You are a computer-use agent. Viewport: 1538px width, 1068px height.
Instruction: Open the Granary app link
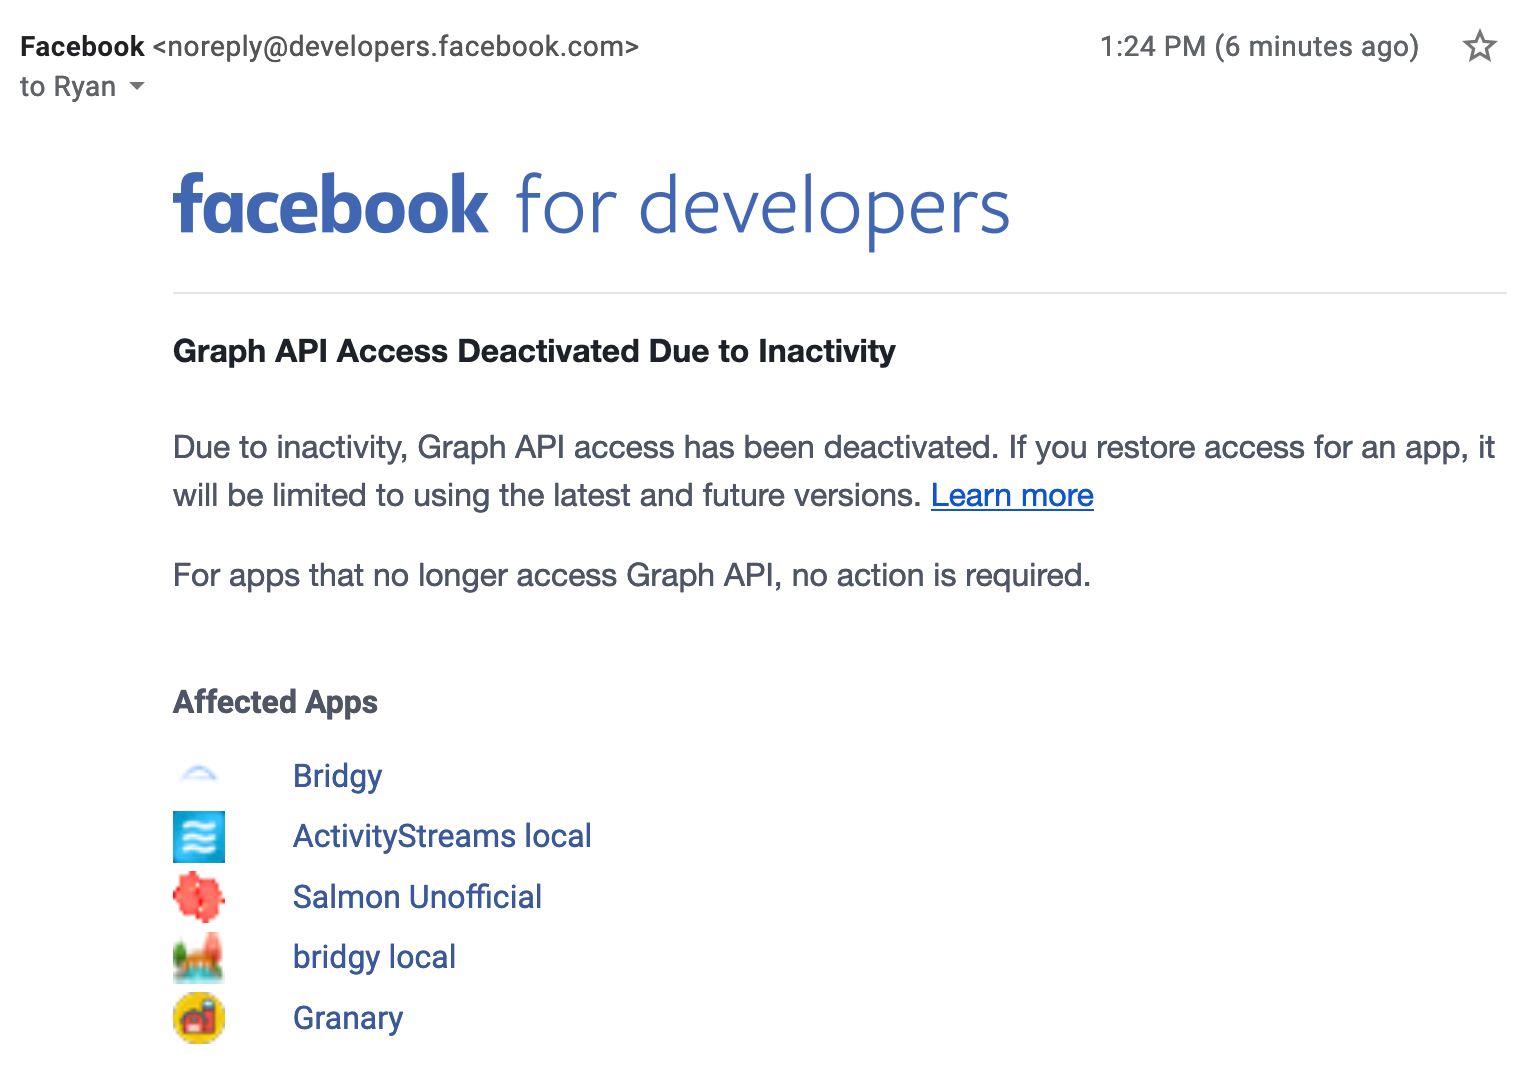(x=348, y=1018)
